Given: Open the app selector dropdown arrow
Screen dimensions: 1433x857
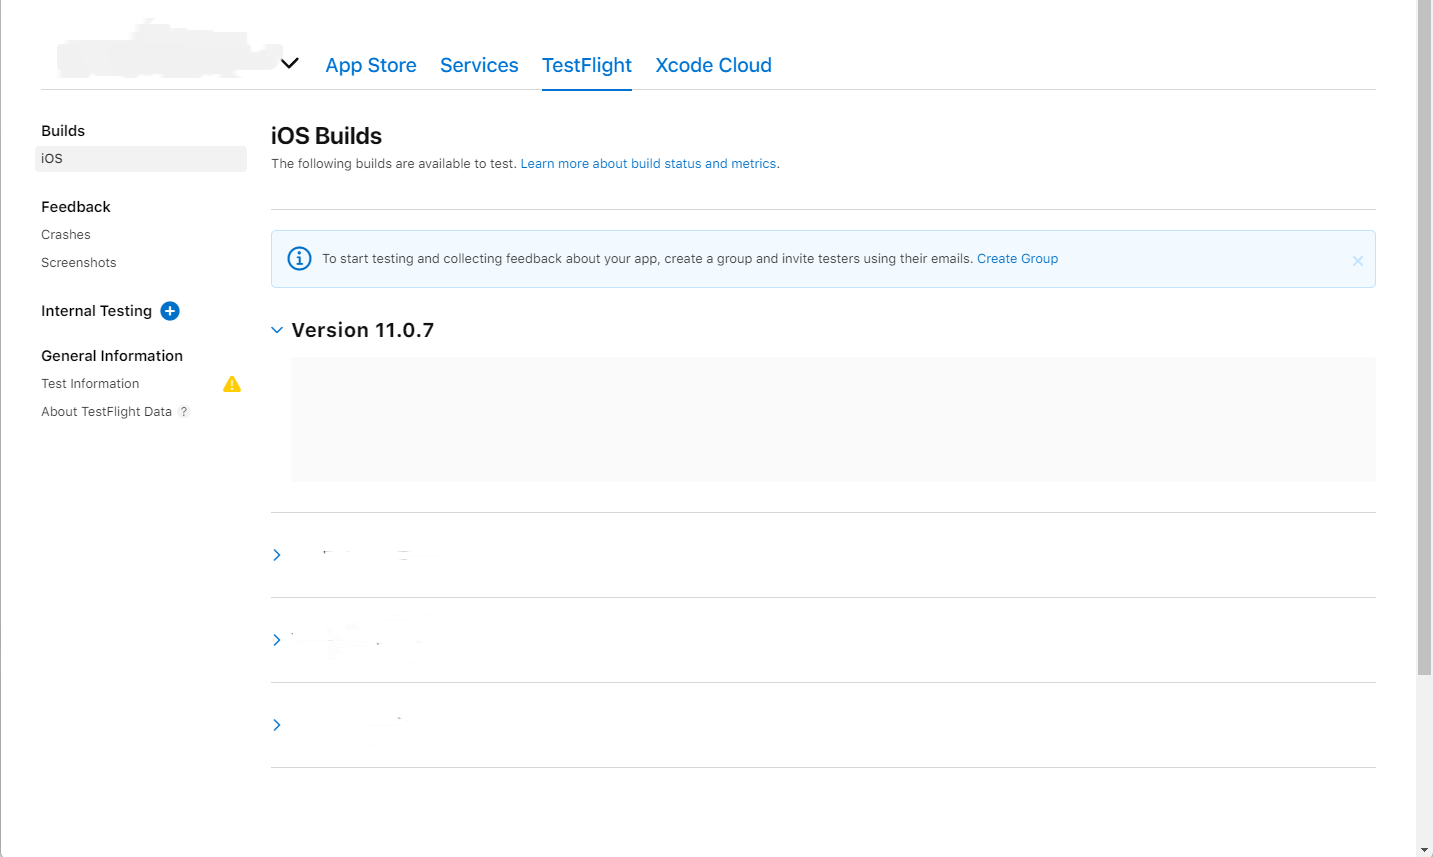Looking at the screenshot, I should [x=290, y=64].
